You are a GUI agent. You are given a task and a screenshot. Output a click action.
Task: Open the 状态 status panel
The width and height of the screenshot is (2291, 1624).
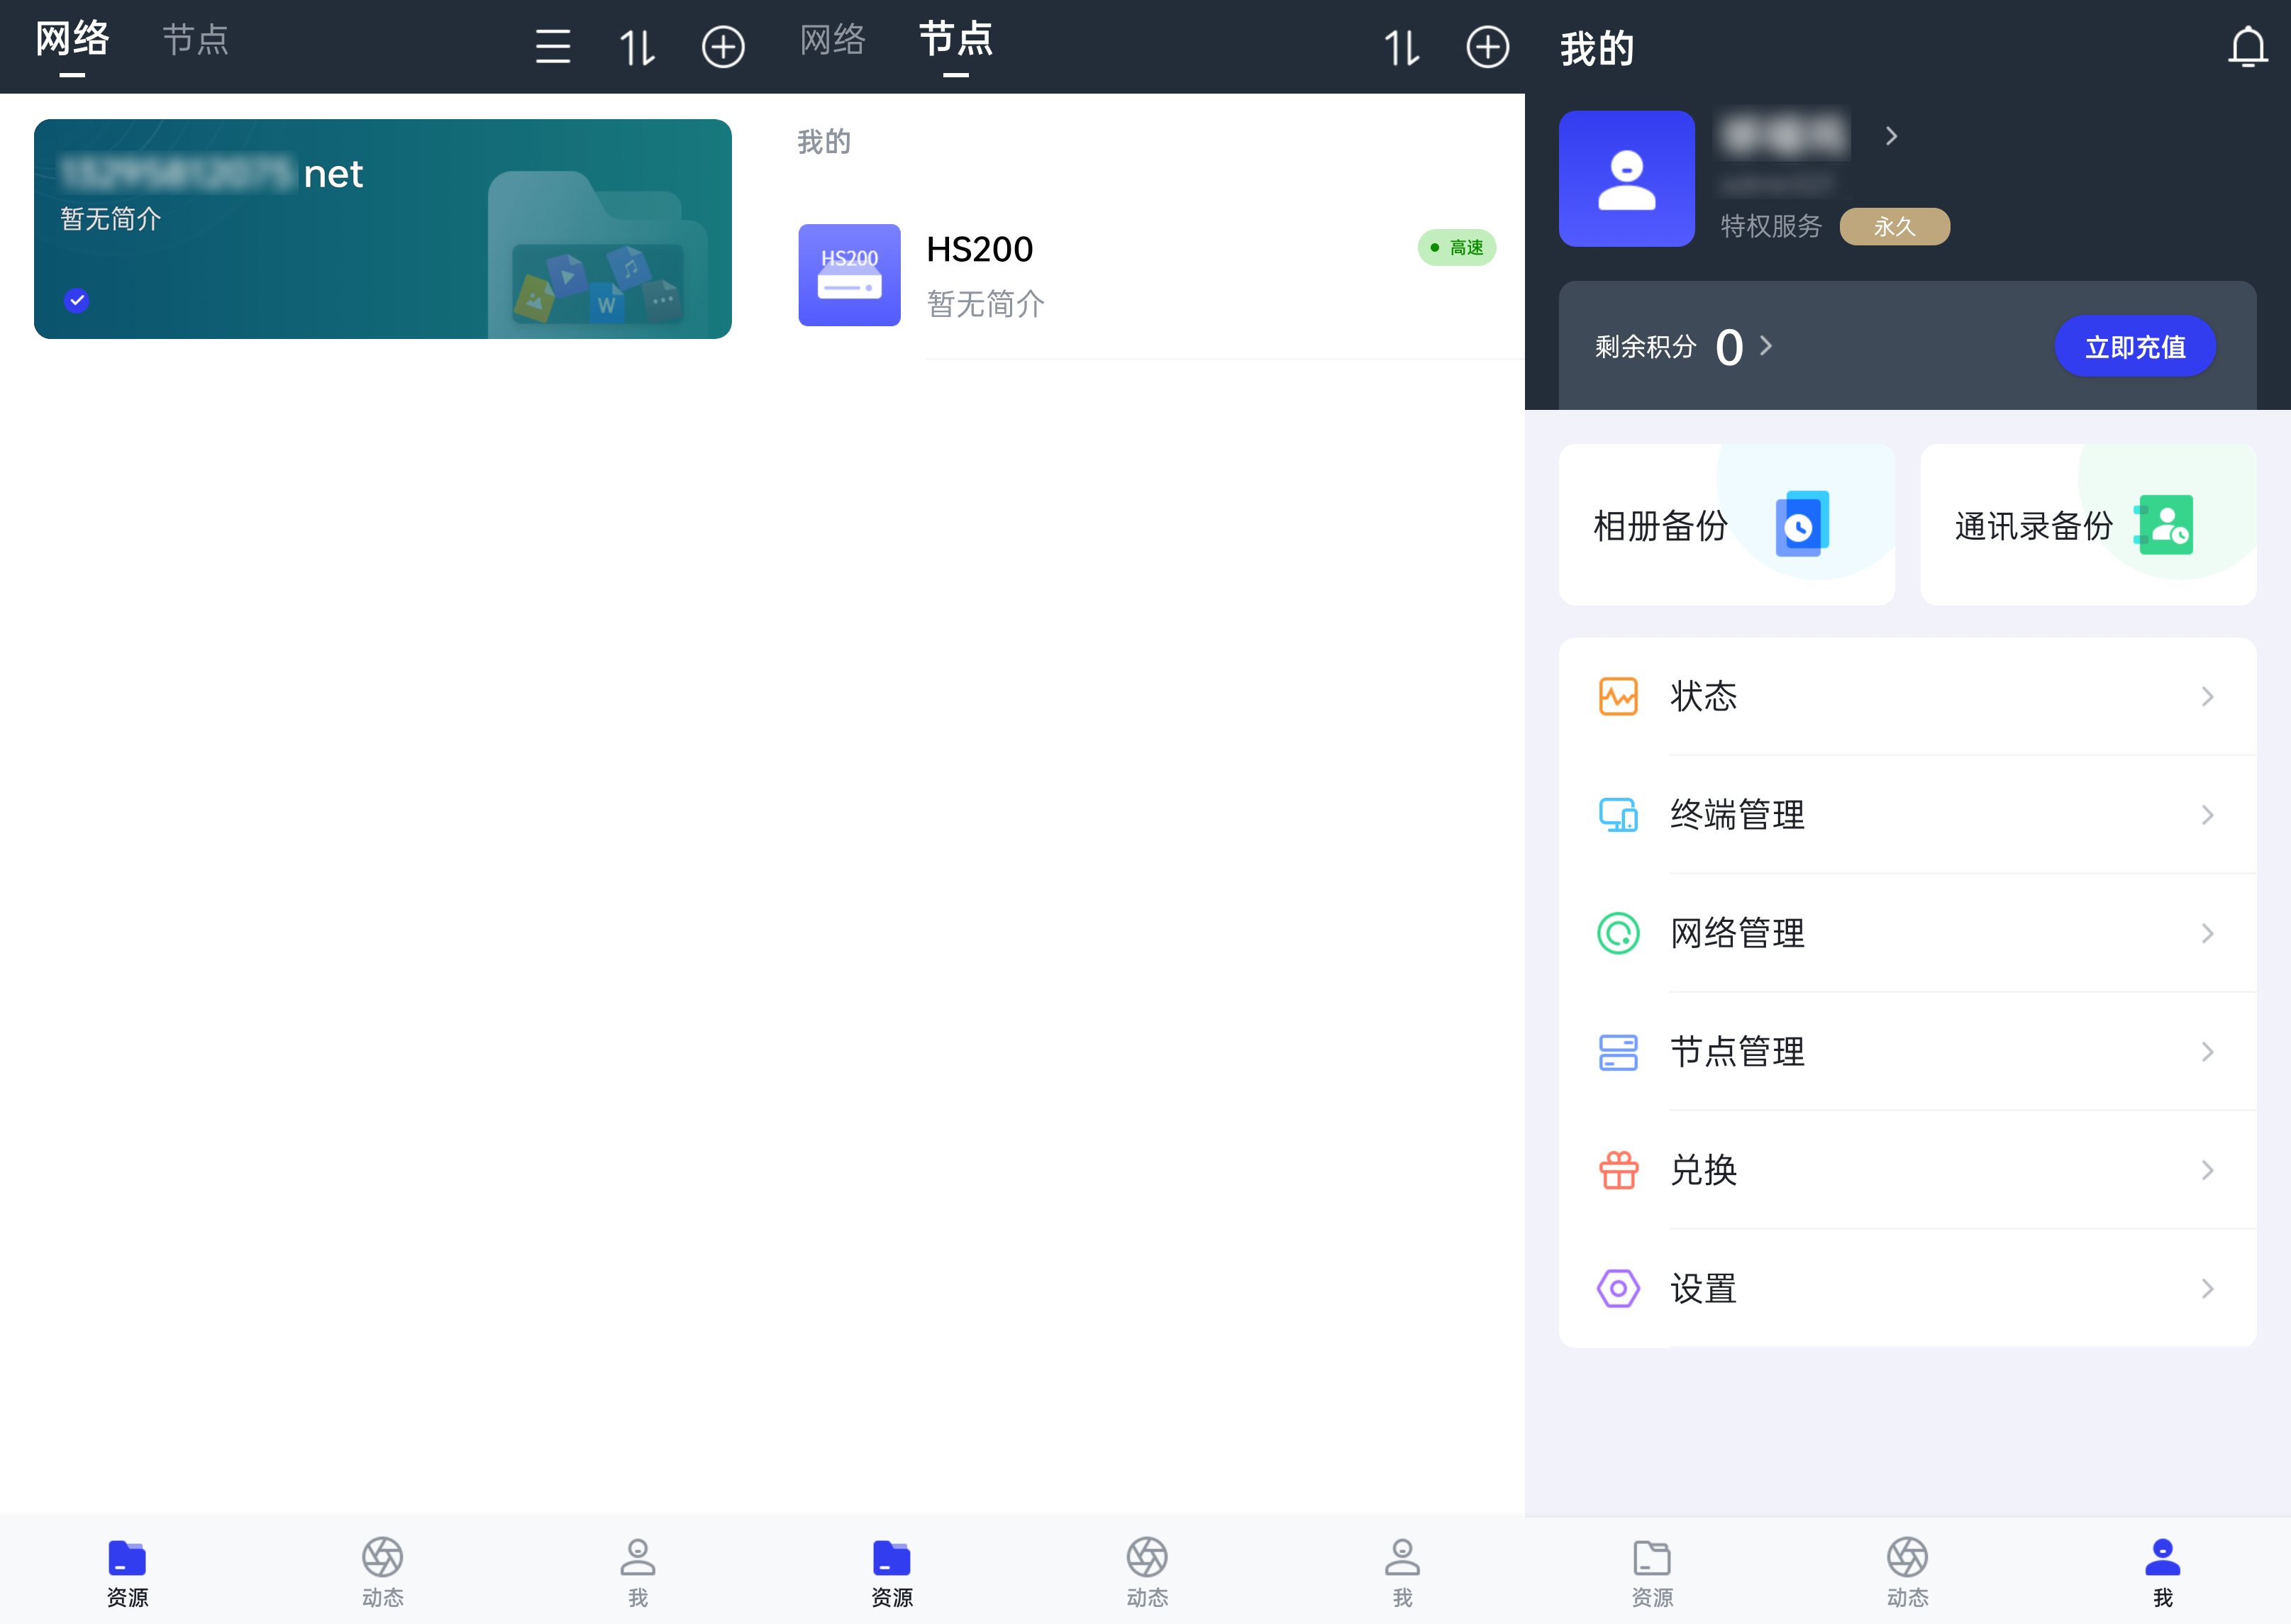pyautogui.click(x=1906, y=696)
